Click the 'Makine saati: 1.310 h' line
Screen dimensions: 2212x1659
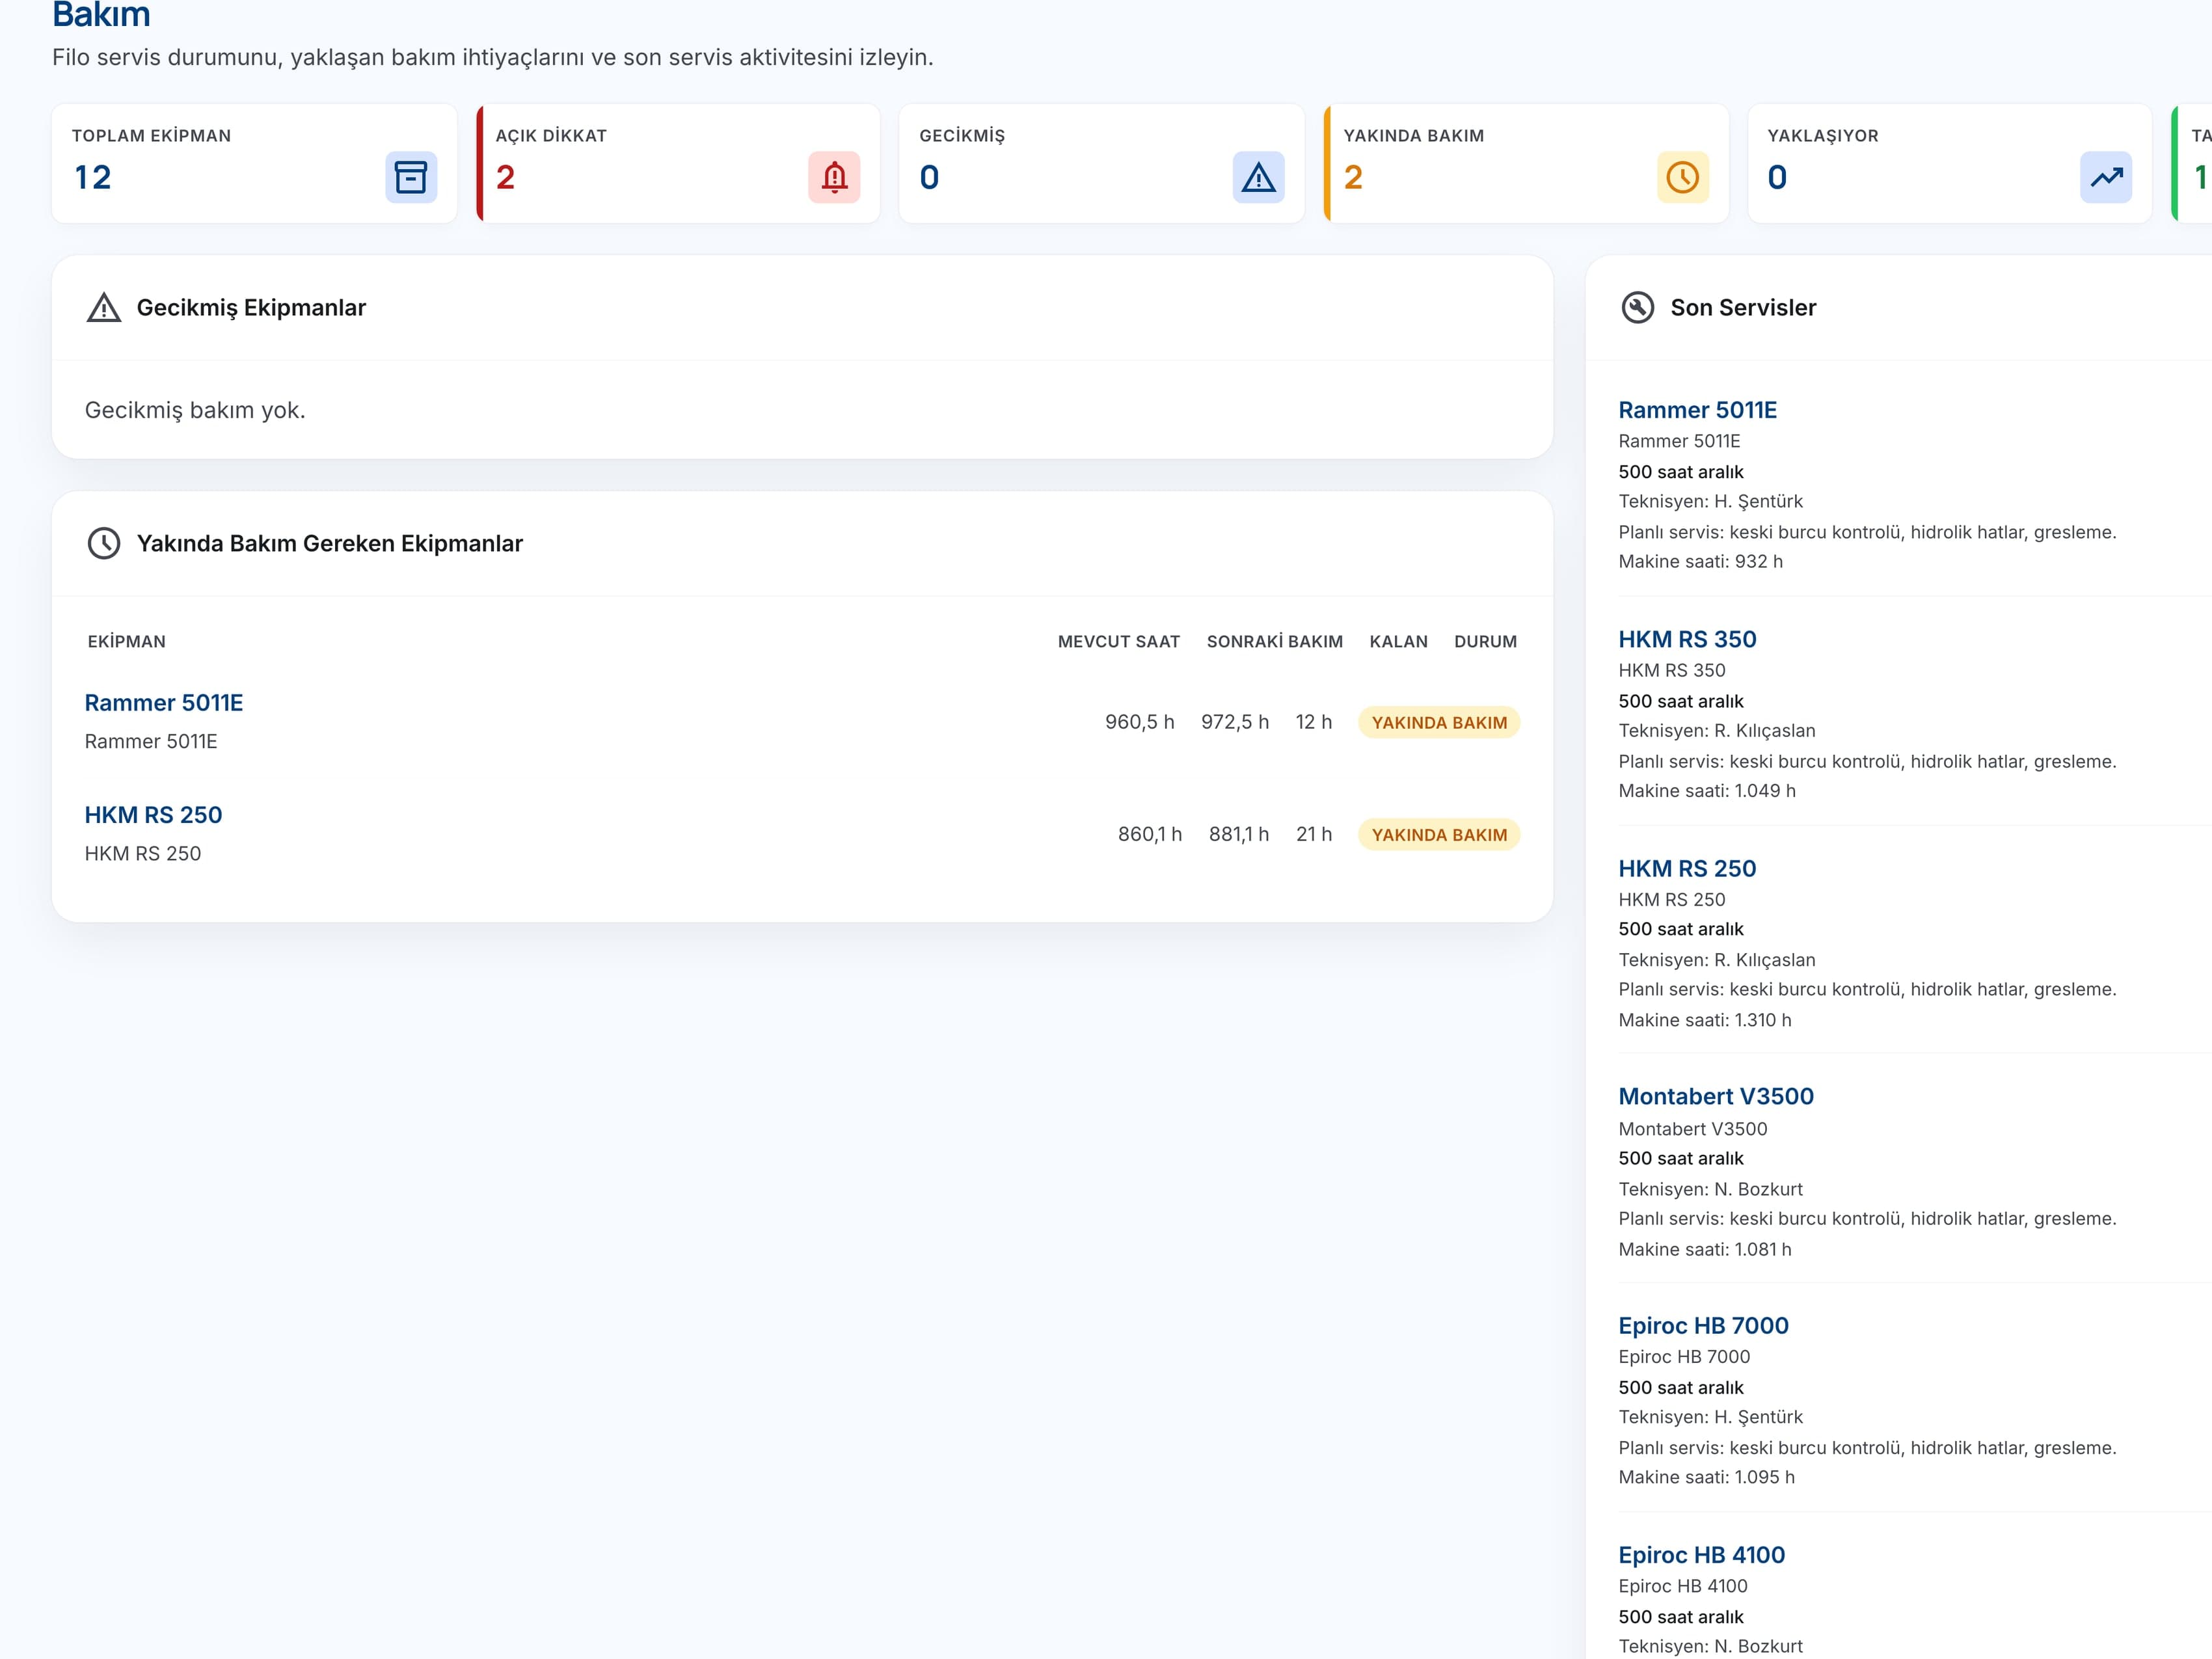point(1705,1020)
